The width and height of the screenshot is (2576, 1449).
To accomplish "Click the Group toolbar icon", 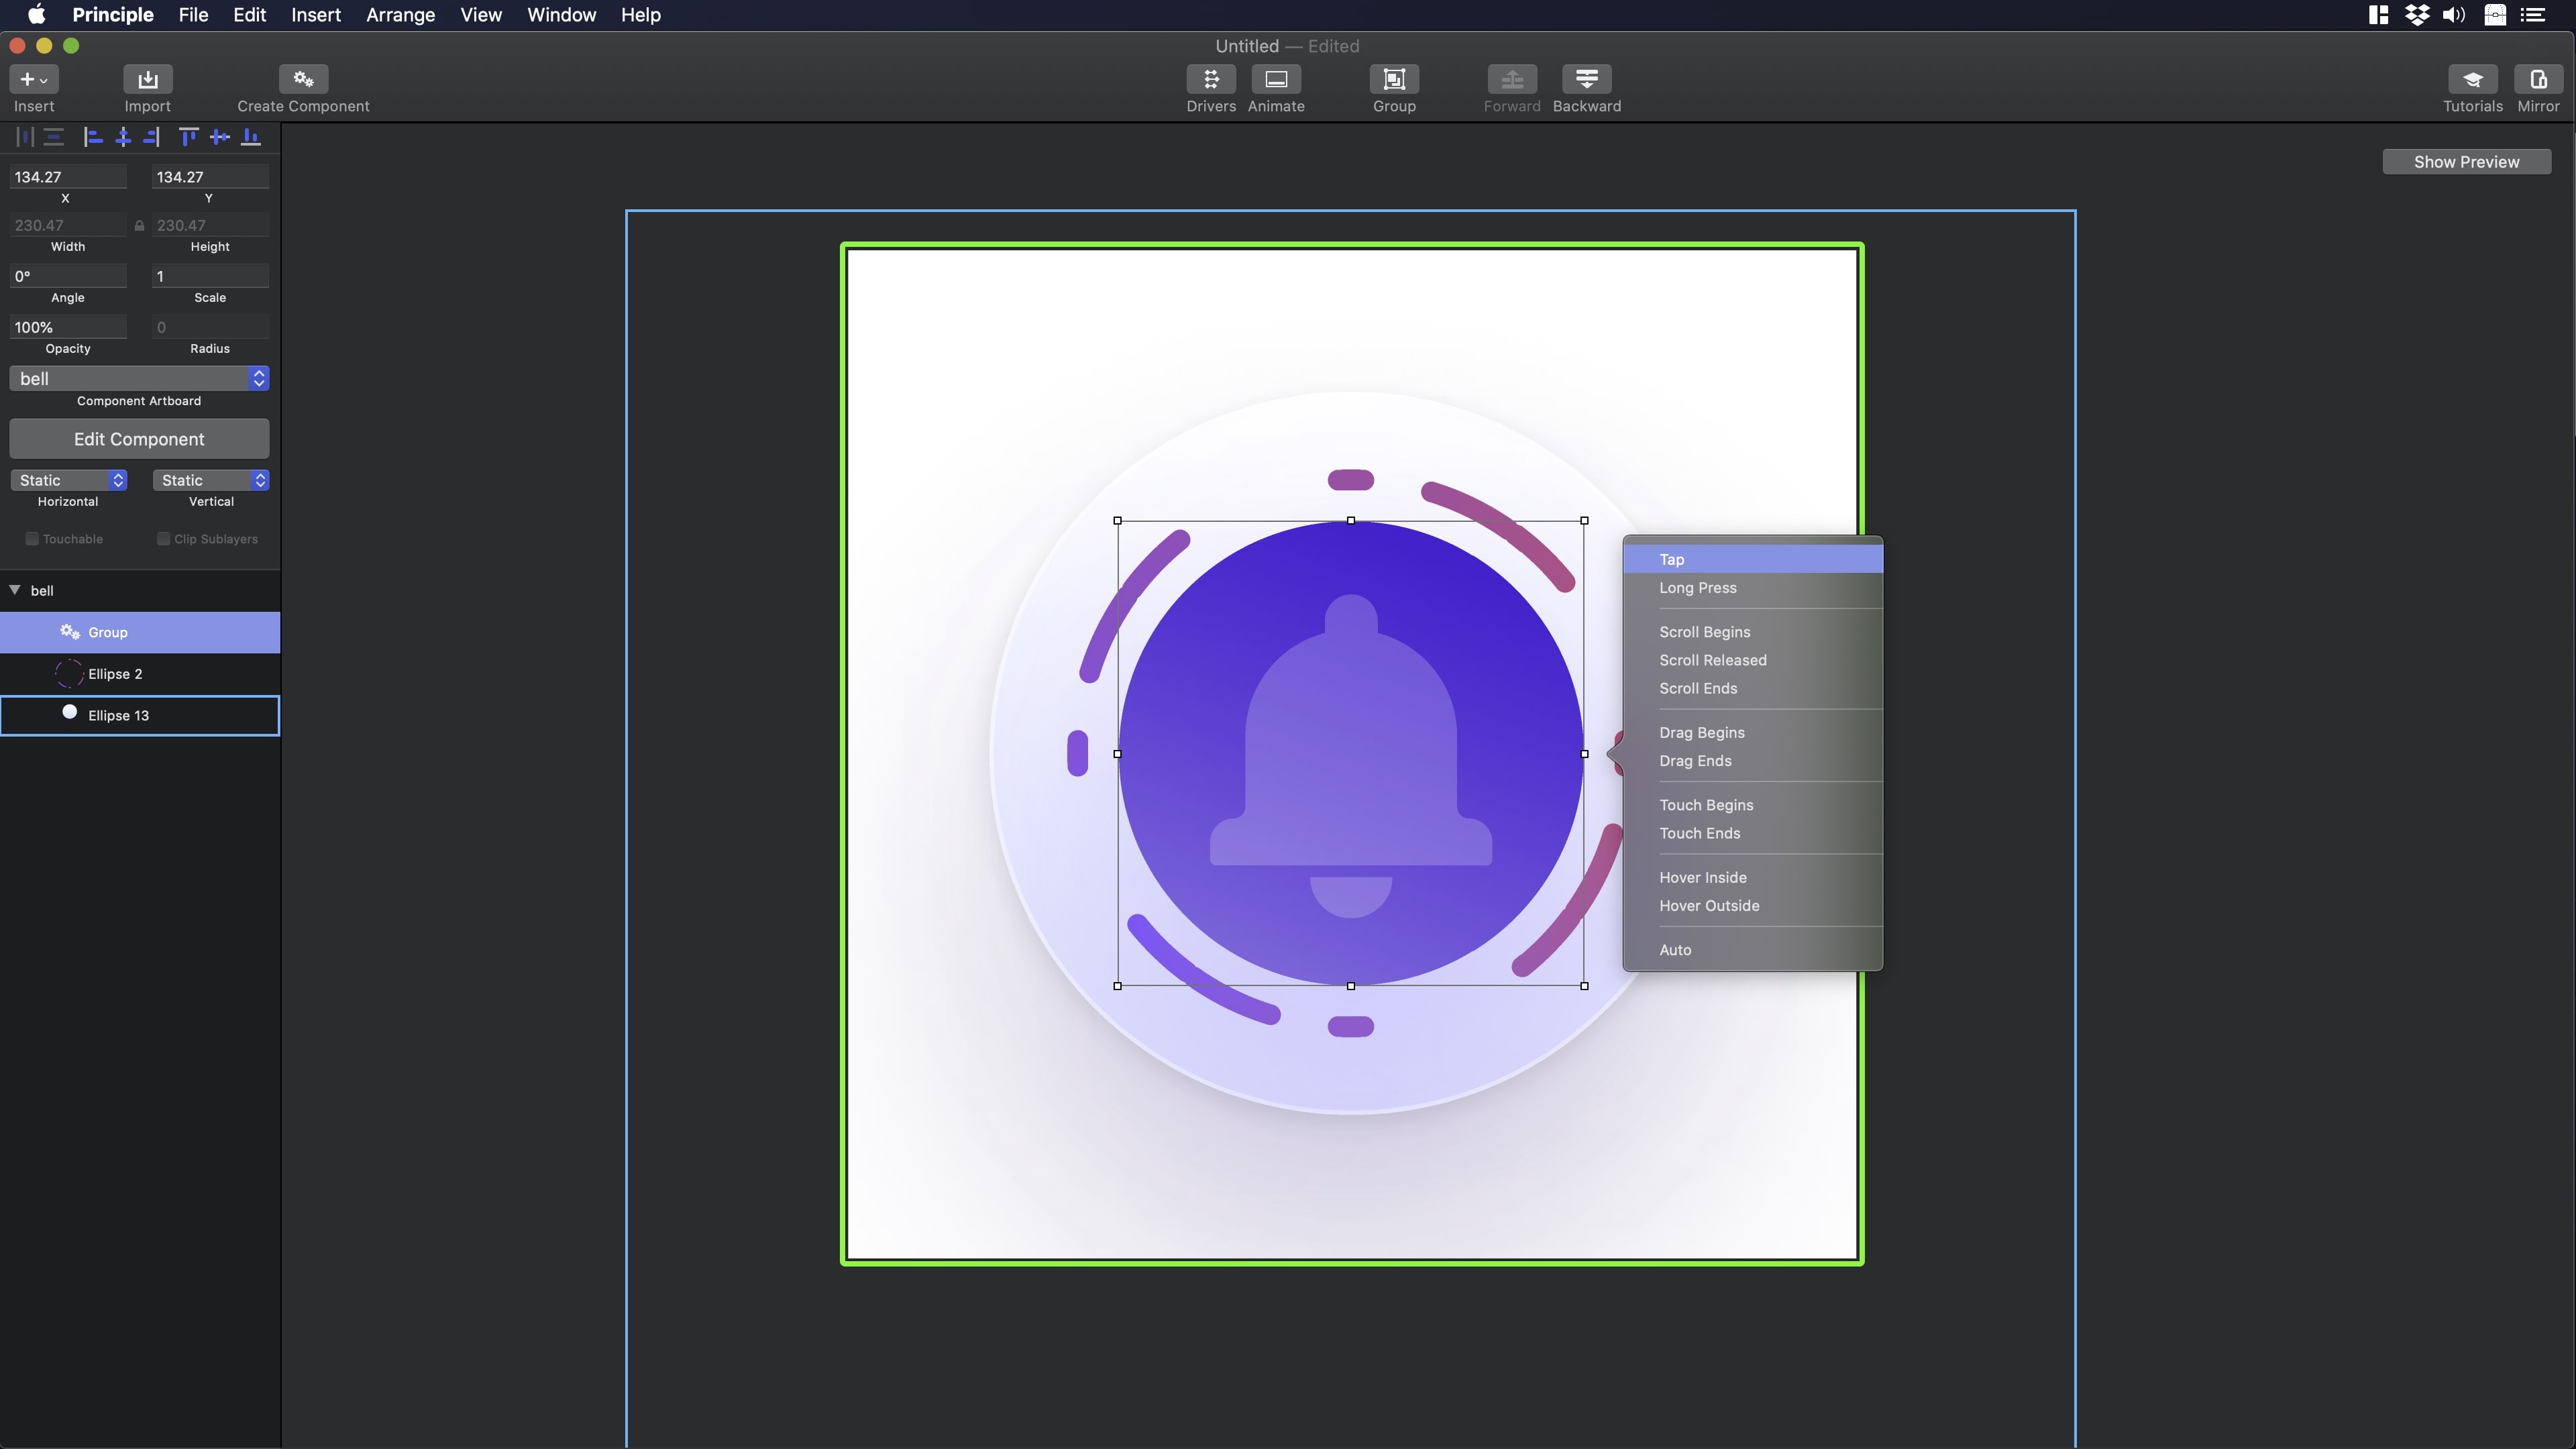I will pos(1393,79).
